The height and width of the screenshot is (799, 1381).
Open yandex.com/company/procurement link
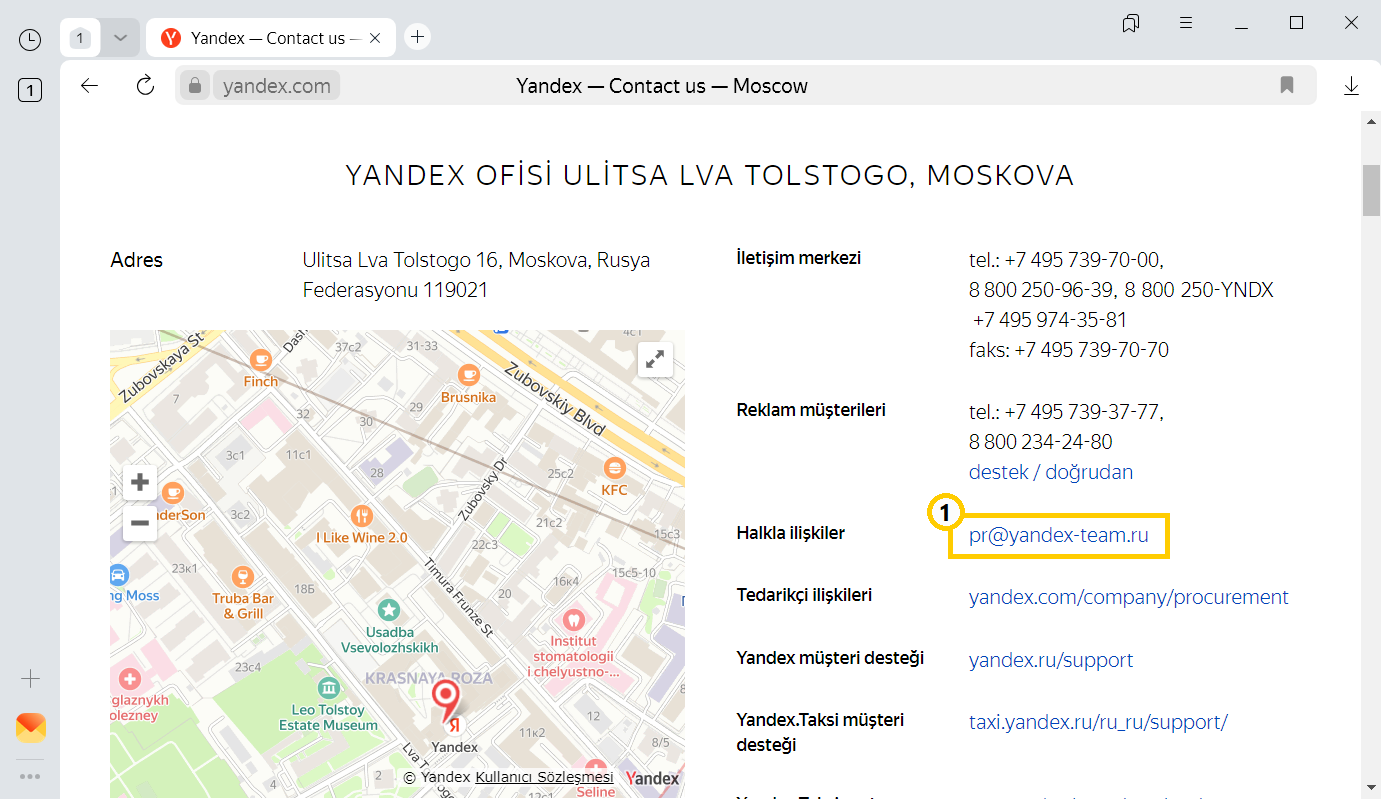[x=1128, y=597]
